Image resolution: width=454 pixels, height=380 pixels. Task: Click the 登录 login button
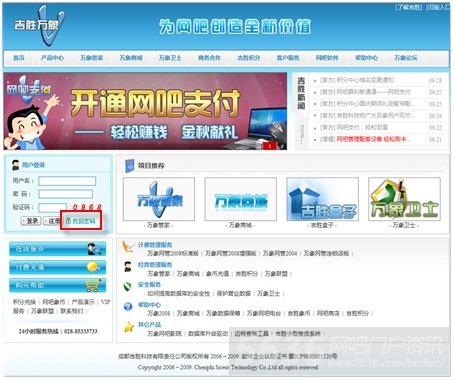pos(31,221)
